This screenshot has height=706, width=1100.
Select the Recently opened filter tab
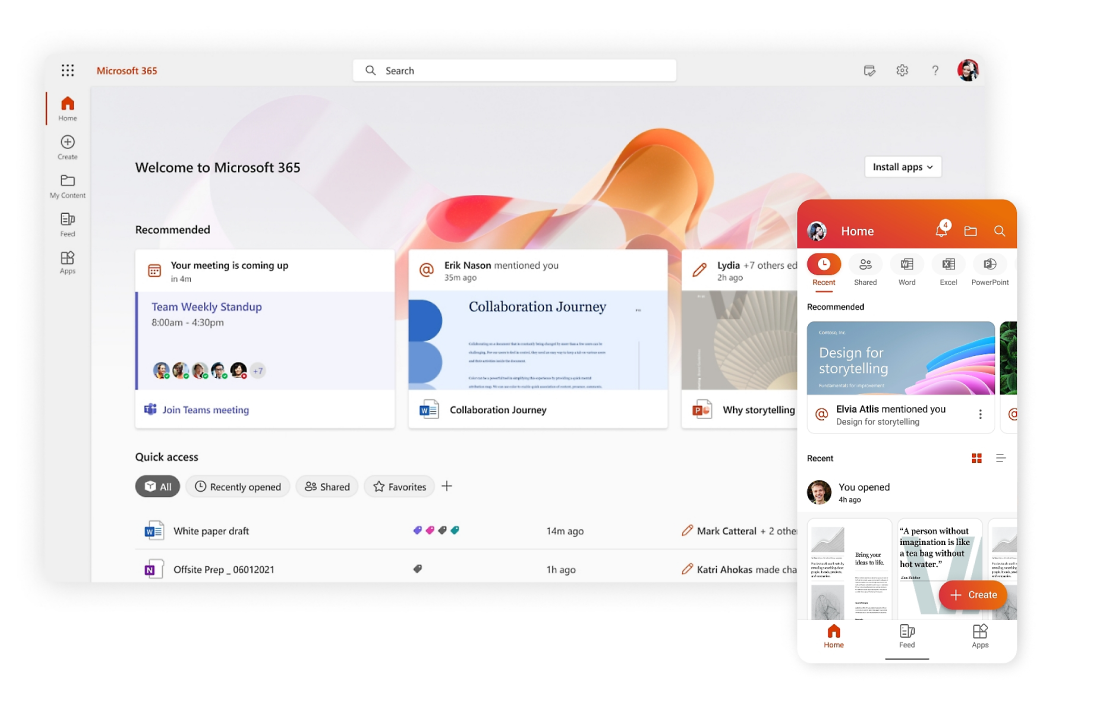click(237, 487)
